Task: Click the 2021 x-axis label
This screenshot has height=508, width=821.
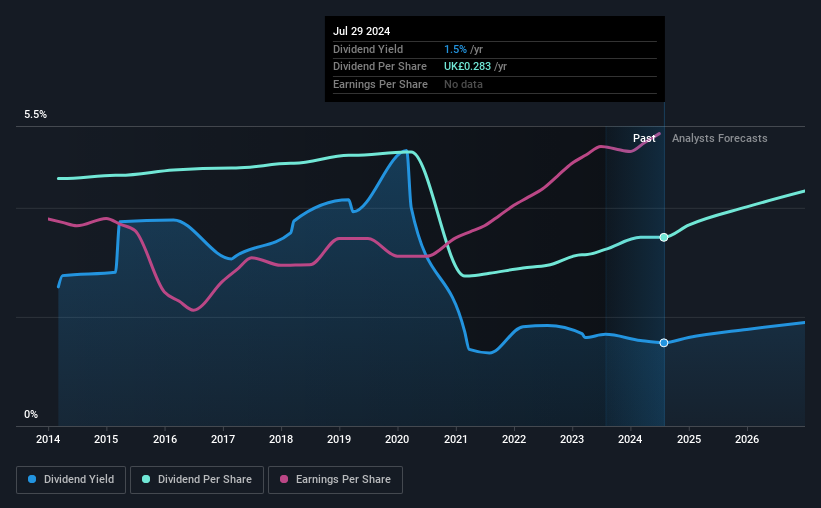Action: pyautogui.click(x=456, y=439)
